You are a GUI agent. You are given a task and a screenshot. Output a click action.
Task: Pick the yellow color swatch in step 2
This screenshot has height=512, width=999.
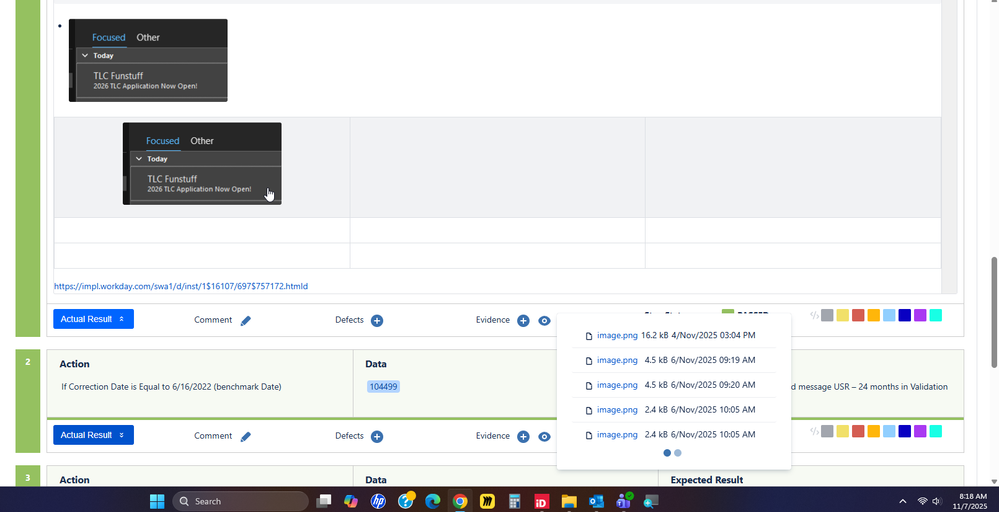pos(842,431)
